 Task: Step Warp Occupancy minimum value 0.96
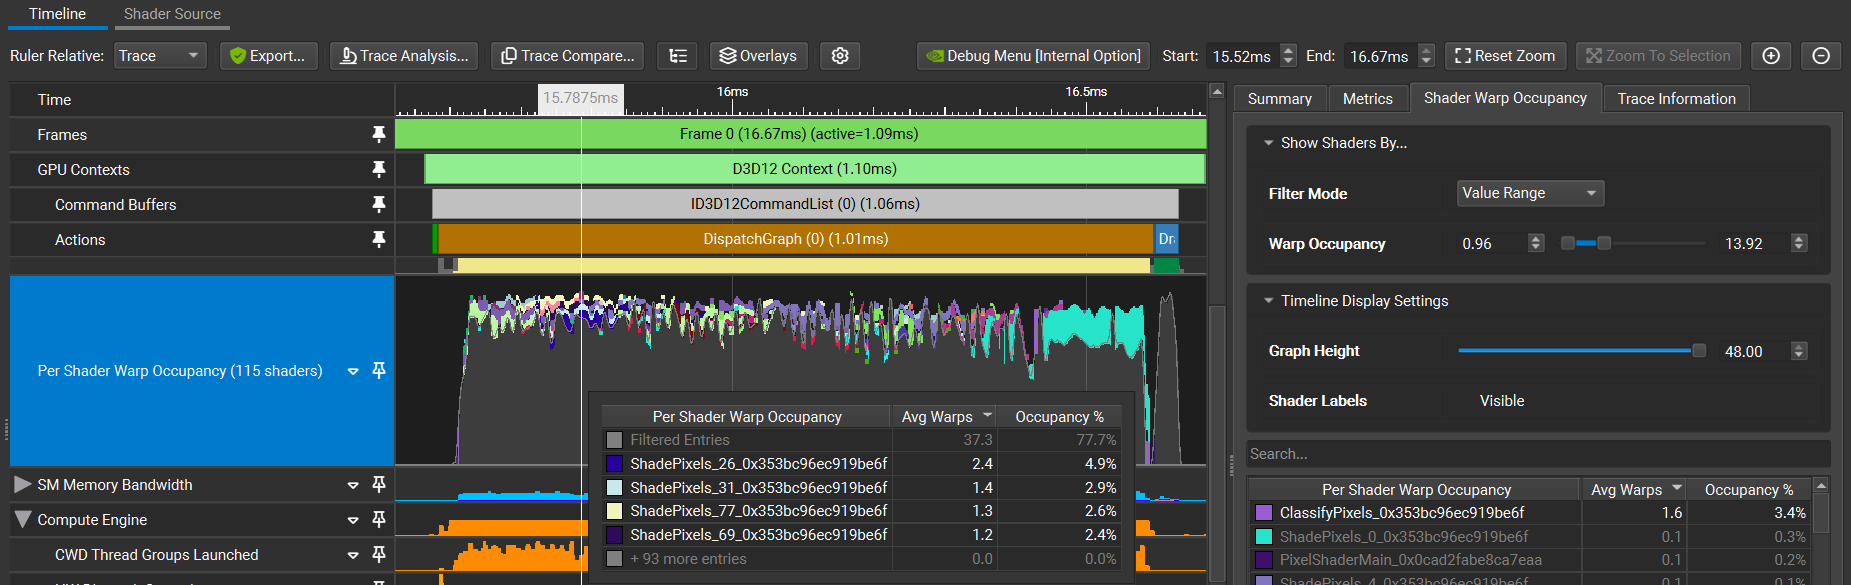1536,243
